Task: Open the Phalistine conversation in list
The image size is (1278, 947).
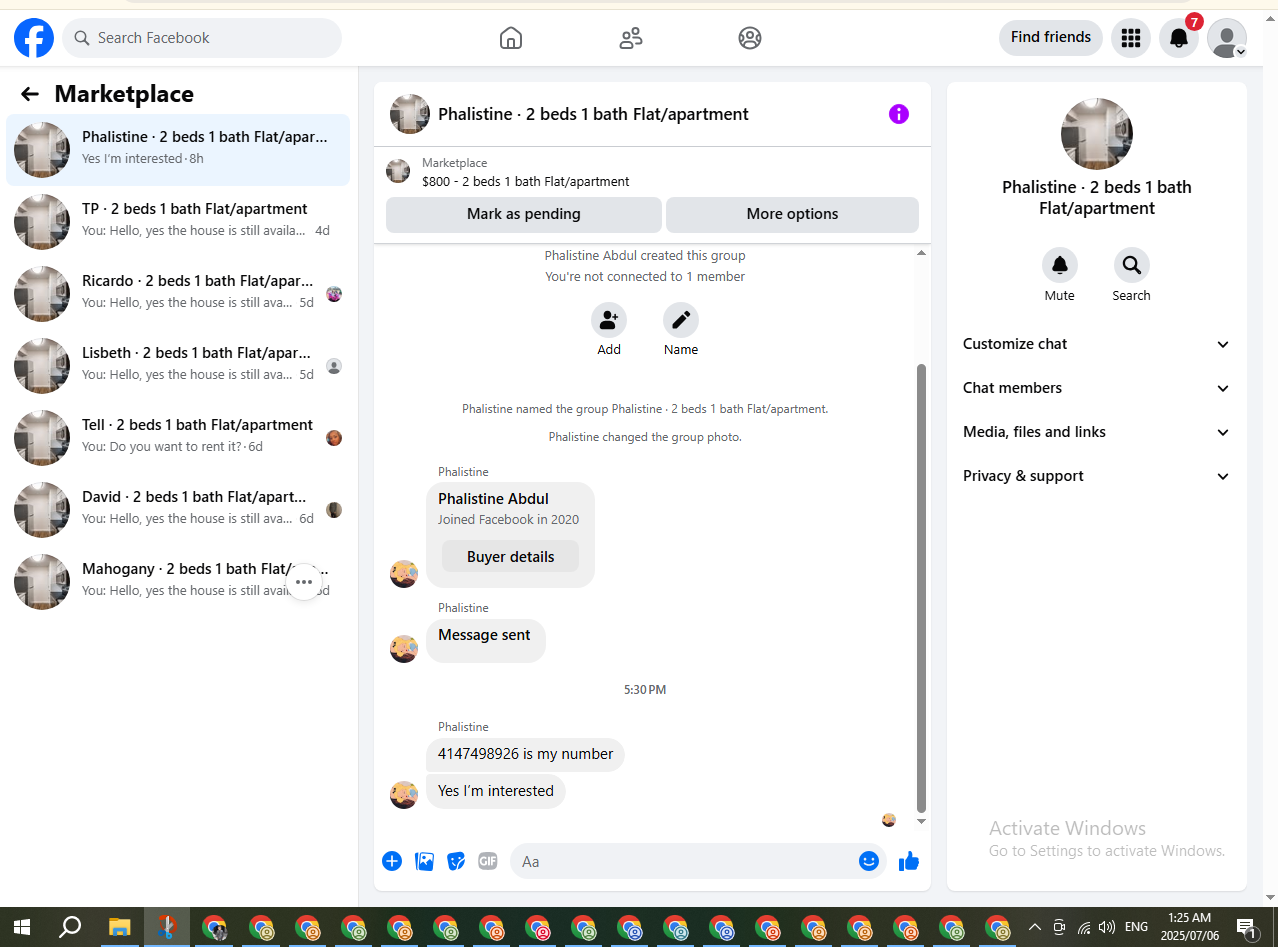Action: click(178, 150)
